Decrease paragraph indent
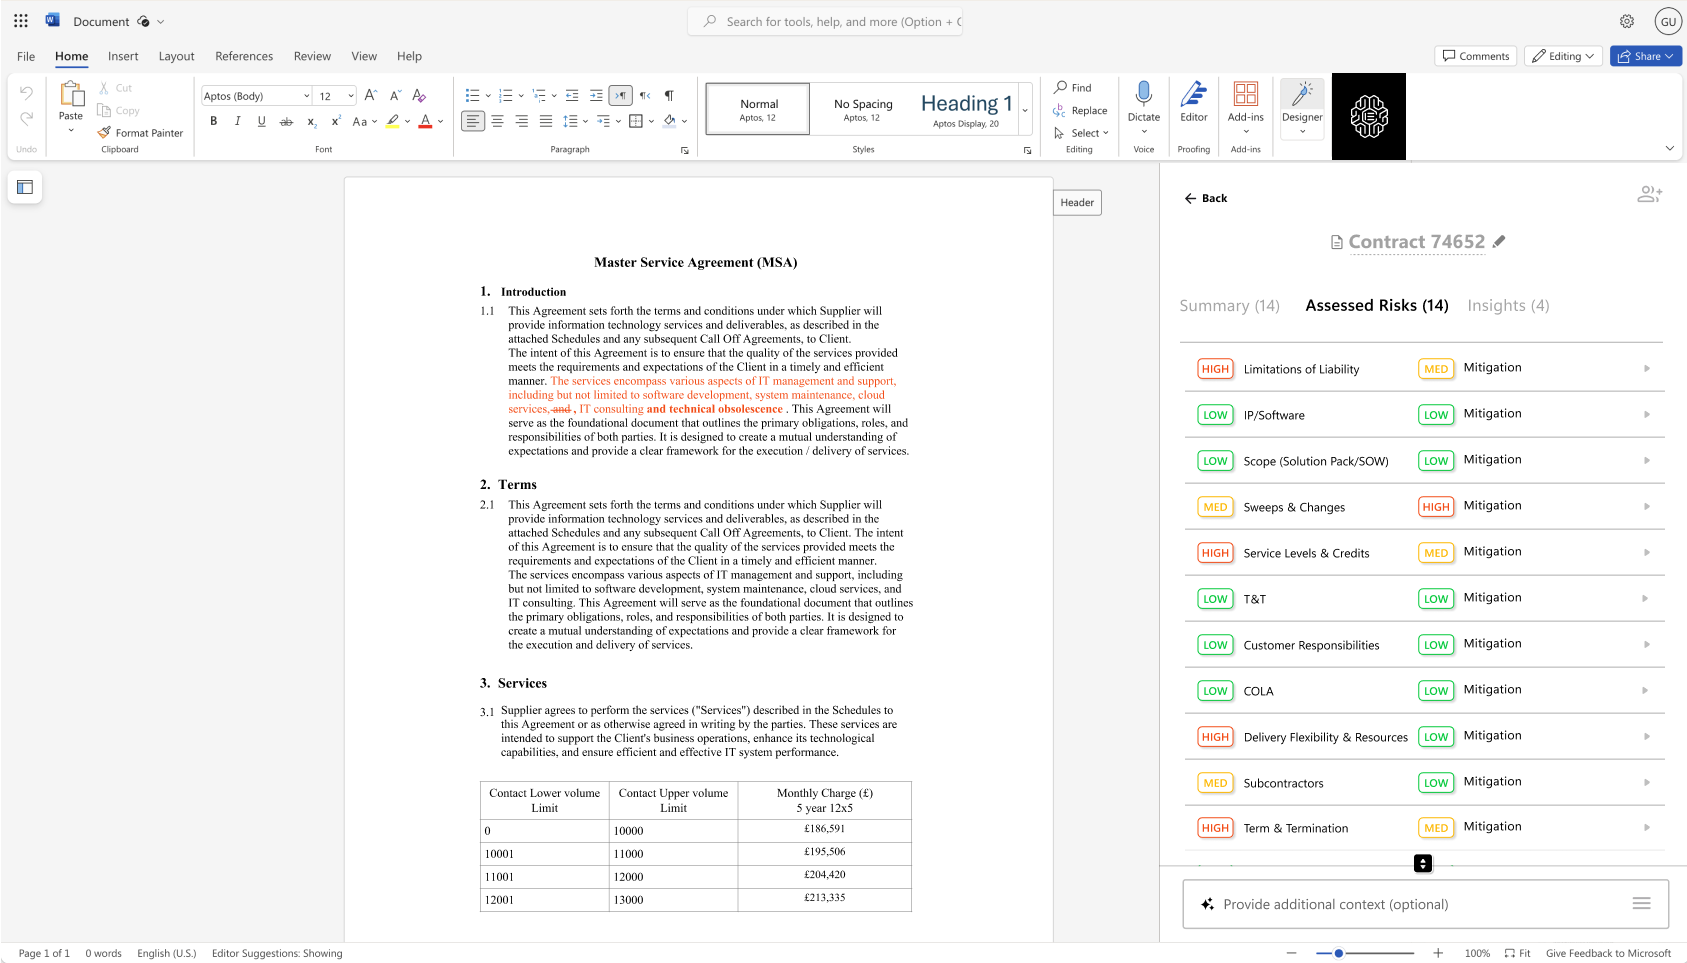Screen dimensions: 1687x963 (572, 96)
